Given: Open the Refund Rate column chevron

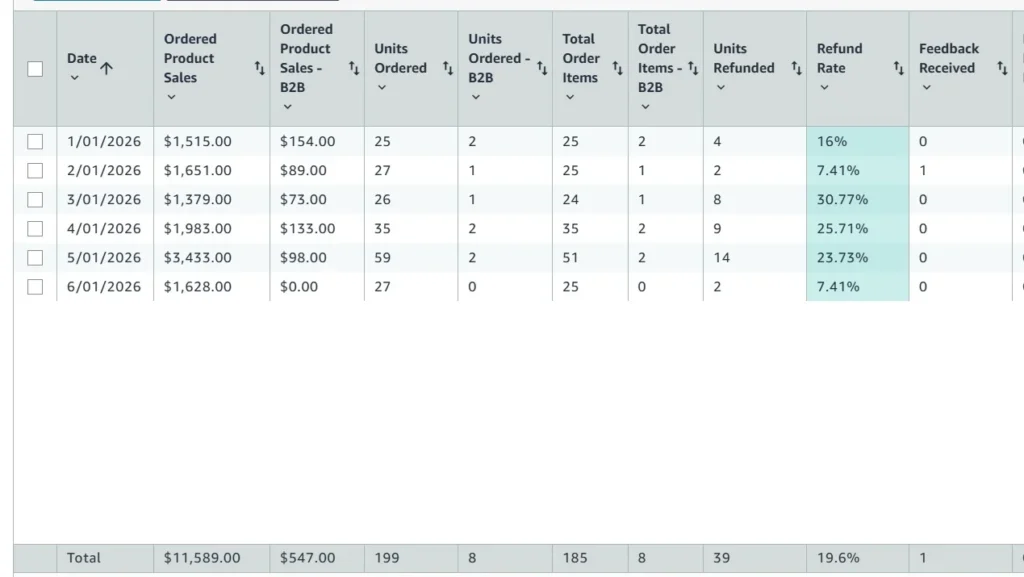Looking at the screenshot, I should [824, 87].
